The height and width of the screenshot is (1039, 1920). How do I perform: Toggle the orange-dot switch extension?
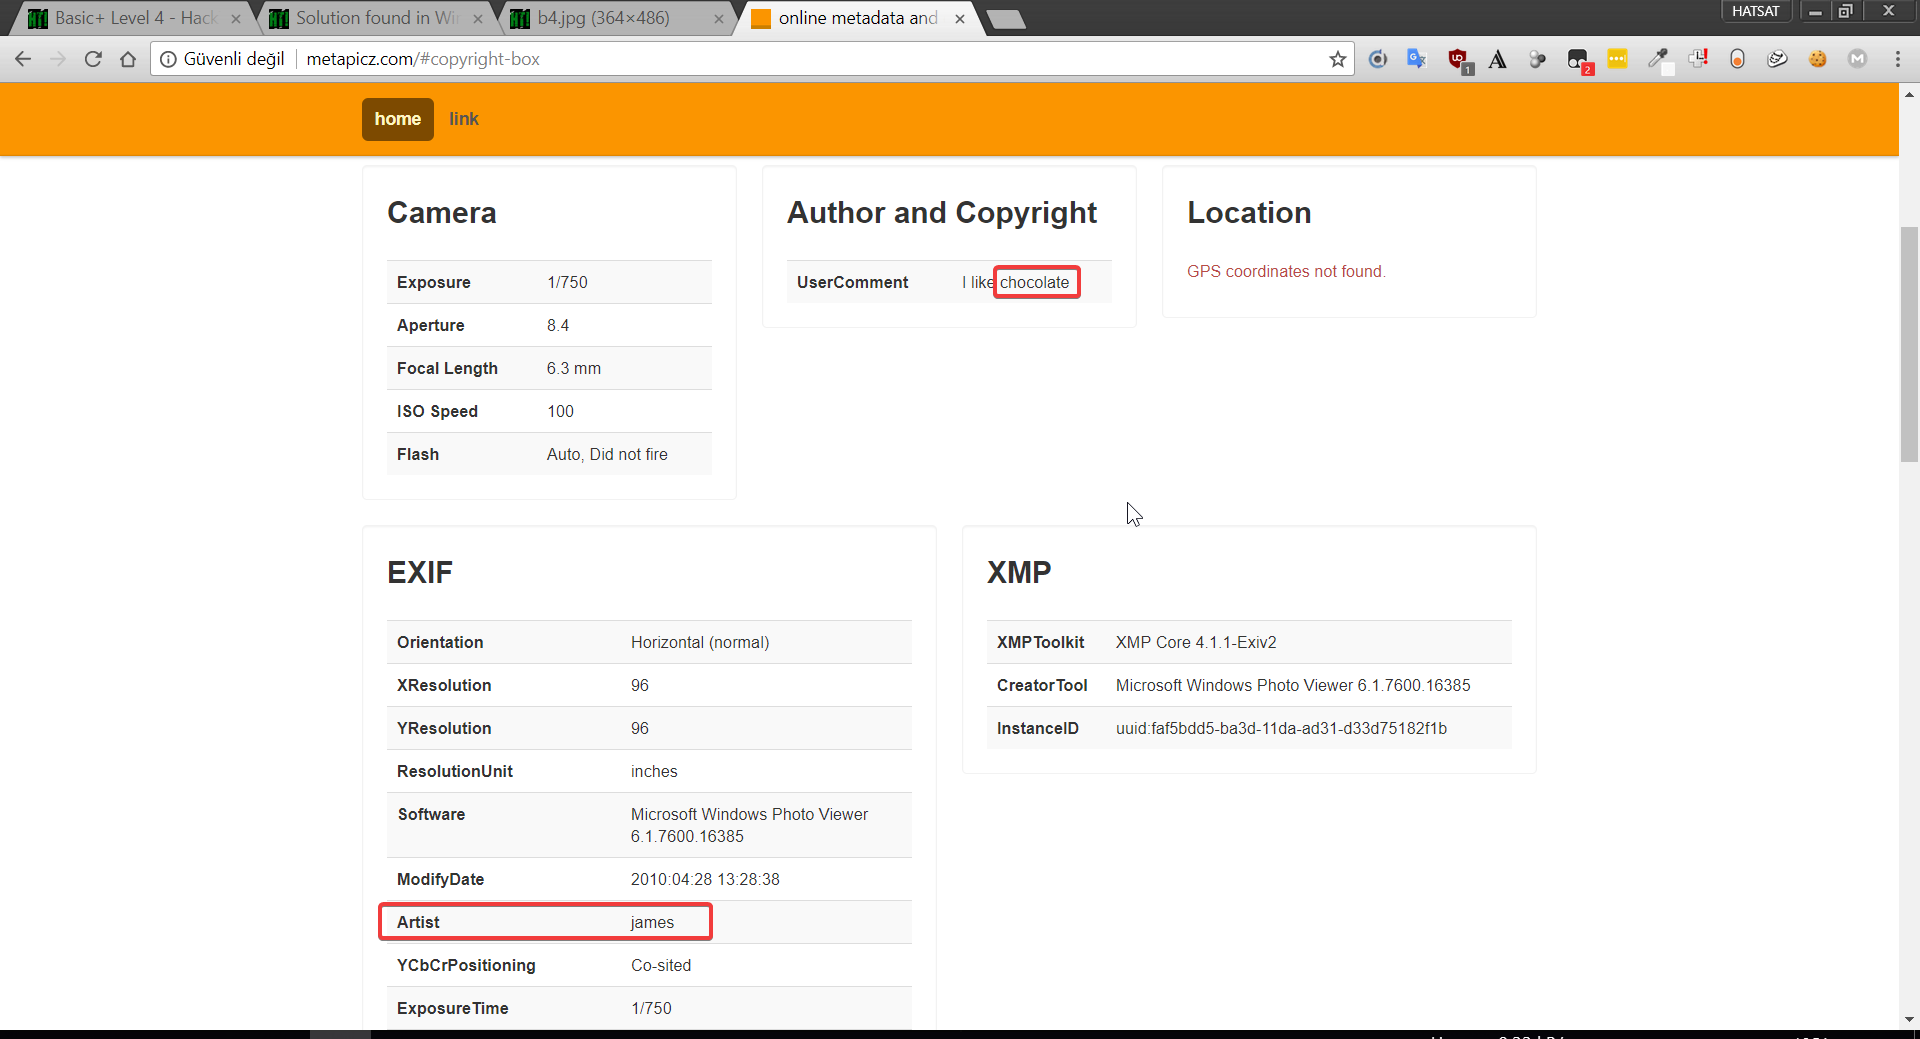coord(1737,59)
